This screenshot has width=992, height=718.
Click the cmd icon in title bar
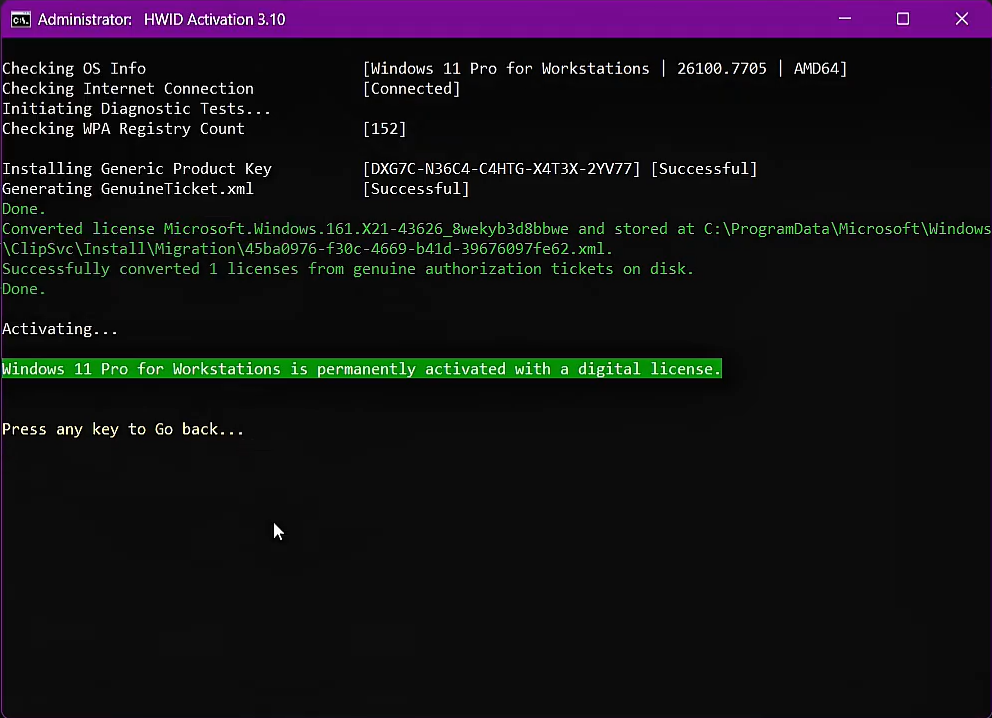(20, 20)
